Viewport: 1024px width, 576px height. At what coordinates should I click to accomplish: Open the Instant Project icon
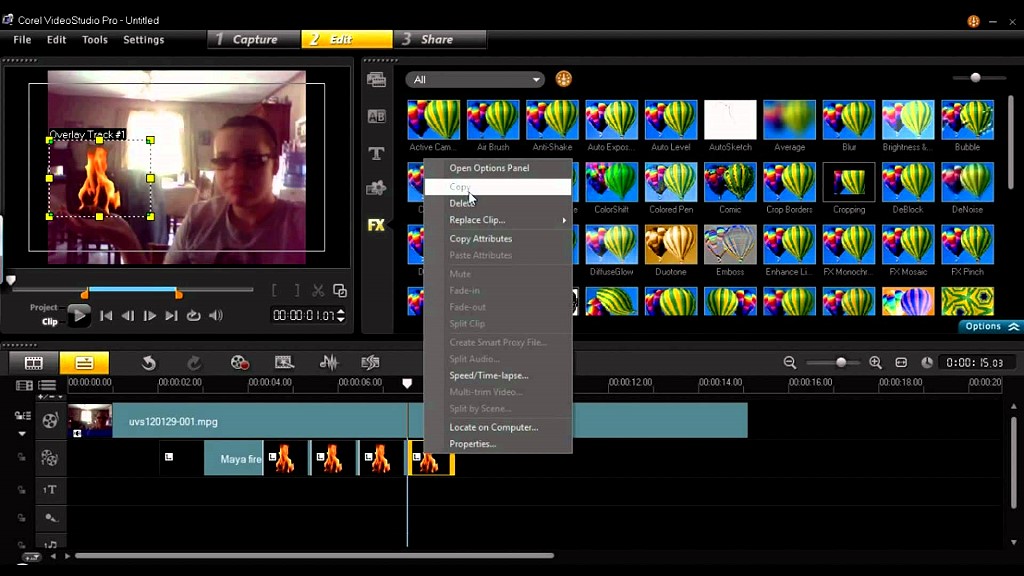[284, 362]
